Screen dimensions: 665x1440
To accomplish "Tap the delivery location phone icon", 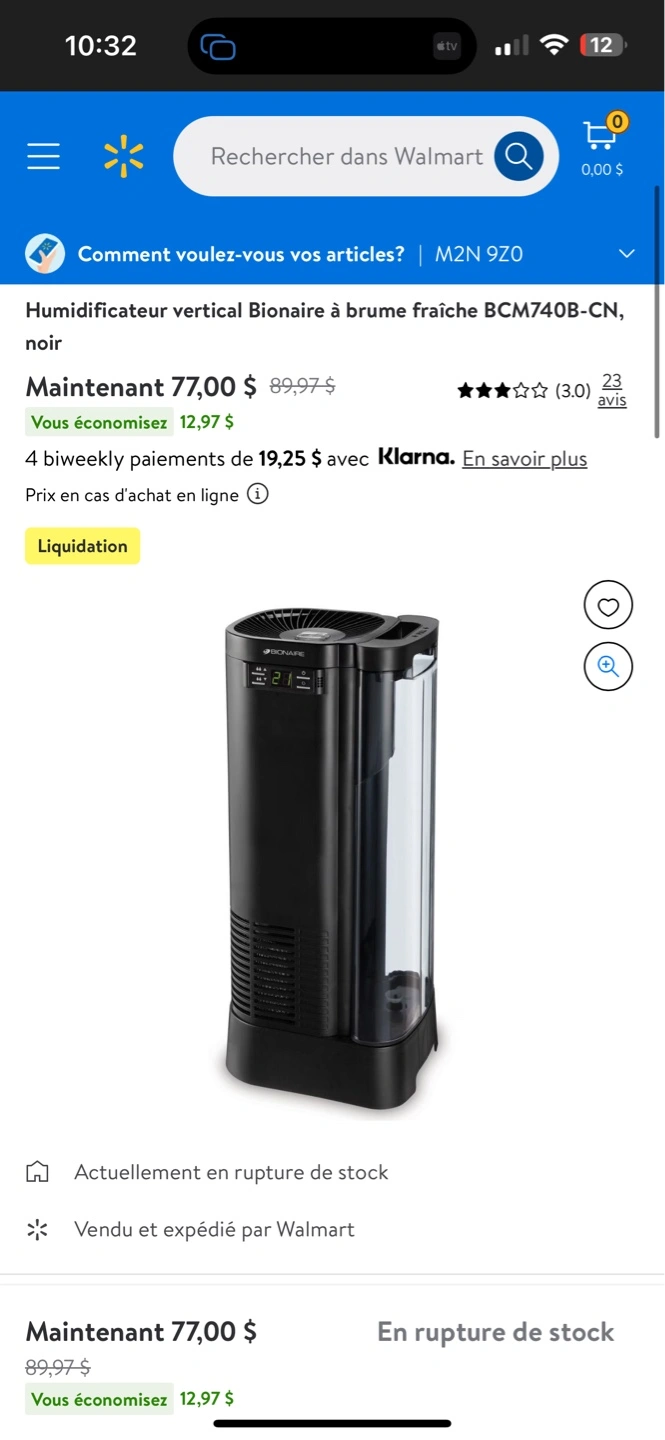I will pyautogui.click(x=45, y=254).
